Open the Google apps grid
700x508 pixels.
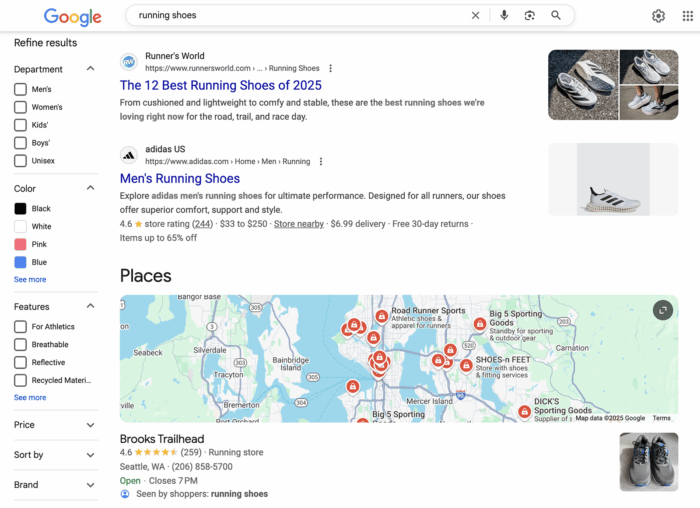687,16
